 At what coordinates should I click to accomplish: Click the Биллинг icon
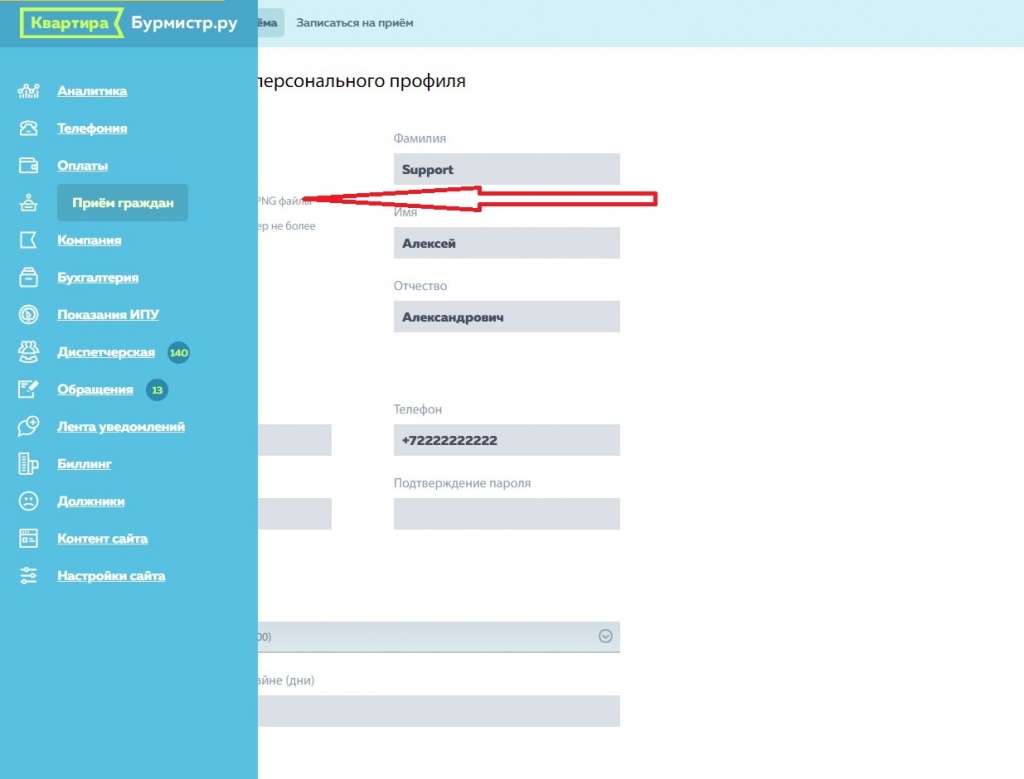pyautogui.click(x=28, y=464)
